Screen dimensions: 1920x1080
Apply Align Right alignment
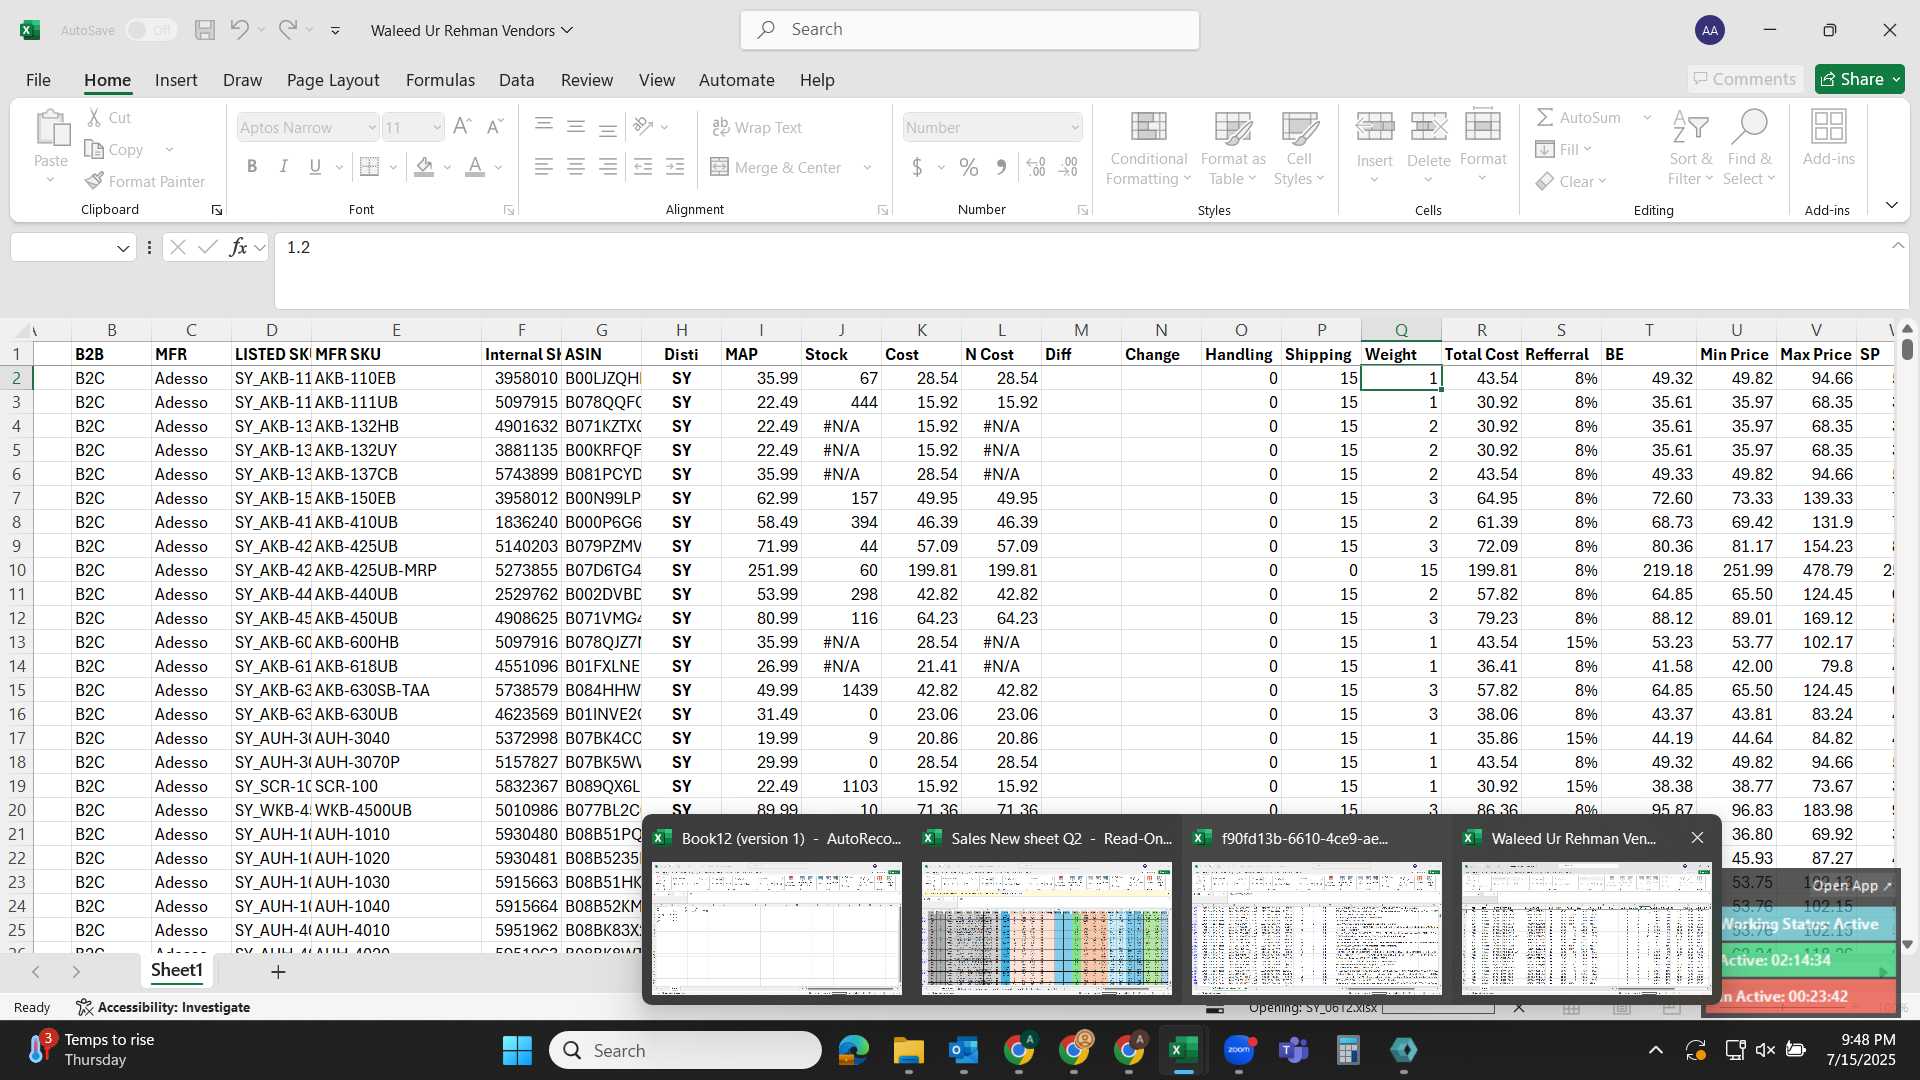point(608,167)
